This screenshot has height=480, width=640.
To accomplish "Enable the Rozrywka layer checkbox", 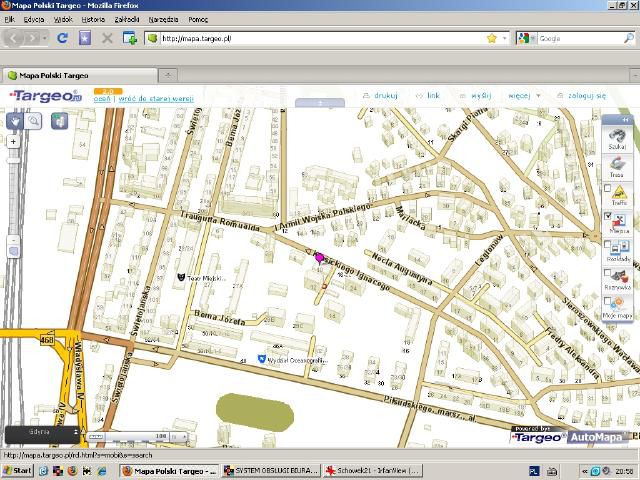I will (607, 273).
